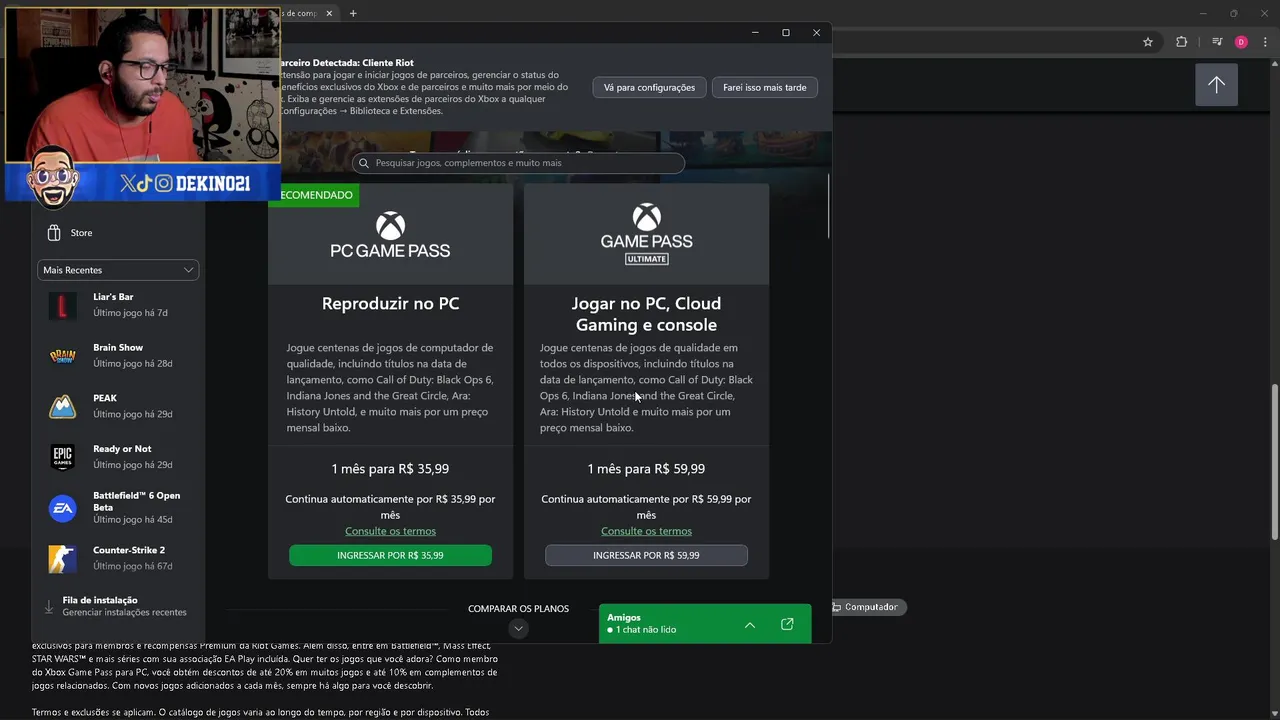The width and height of the screenshot is (1280, 720).
Task: Open the browser three-dot menu
Action: pos(1266,42)
